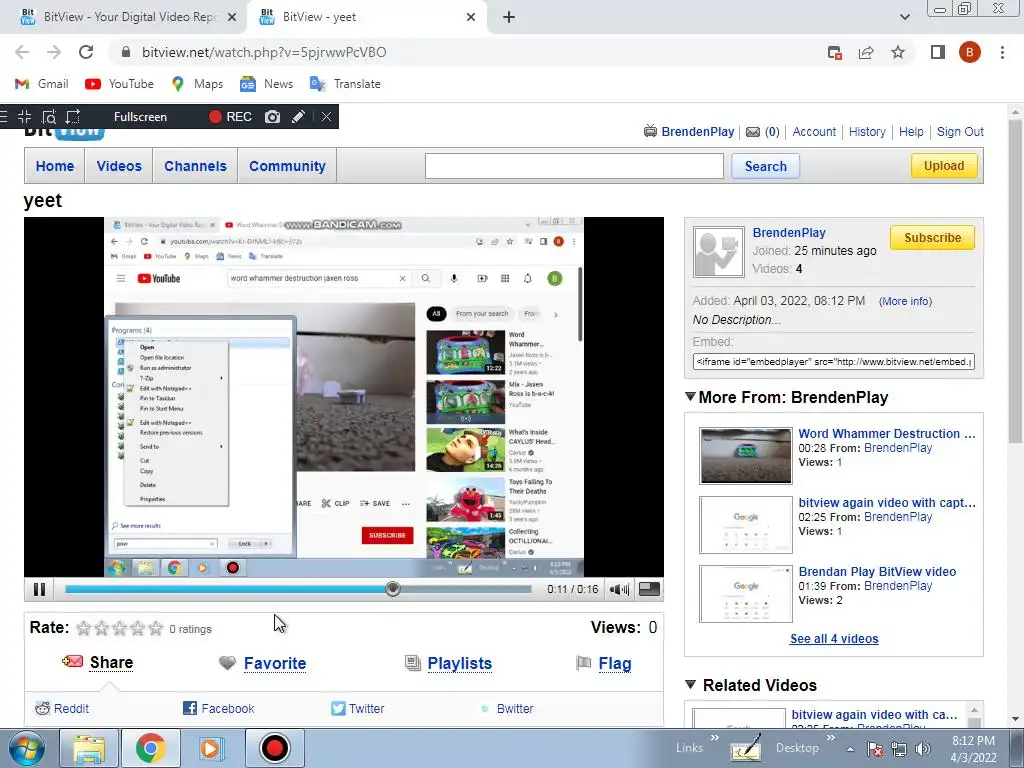1024x768 pixels.
Task: Pause the yeet video playback
Action: pyautogui.click(x=39, y=589)
